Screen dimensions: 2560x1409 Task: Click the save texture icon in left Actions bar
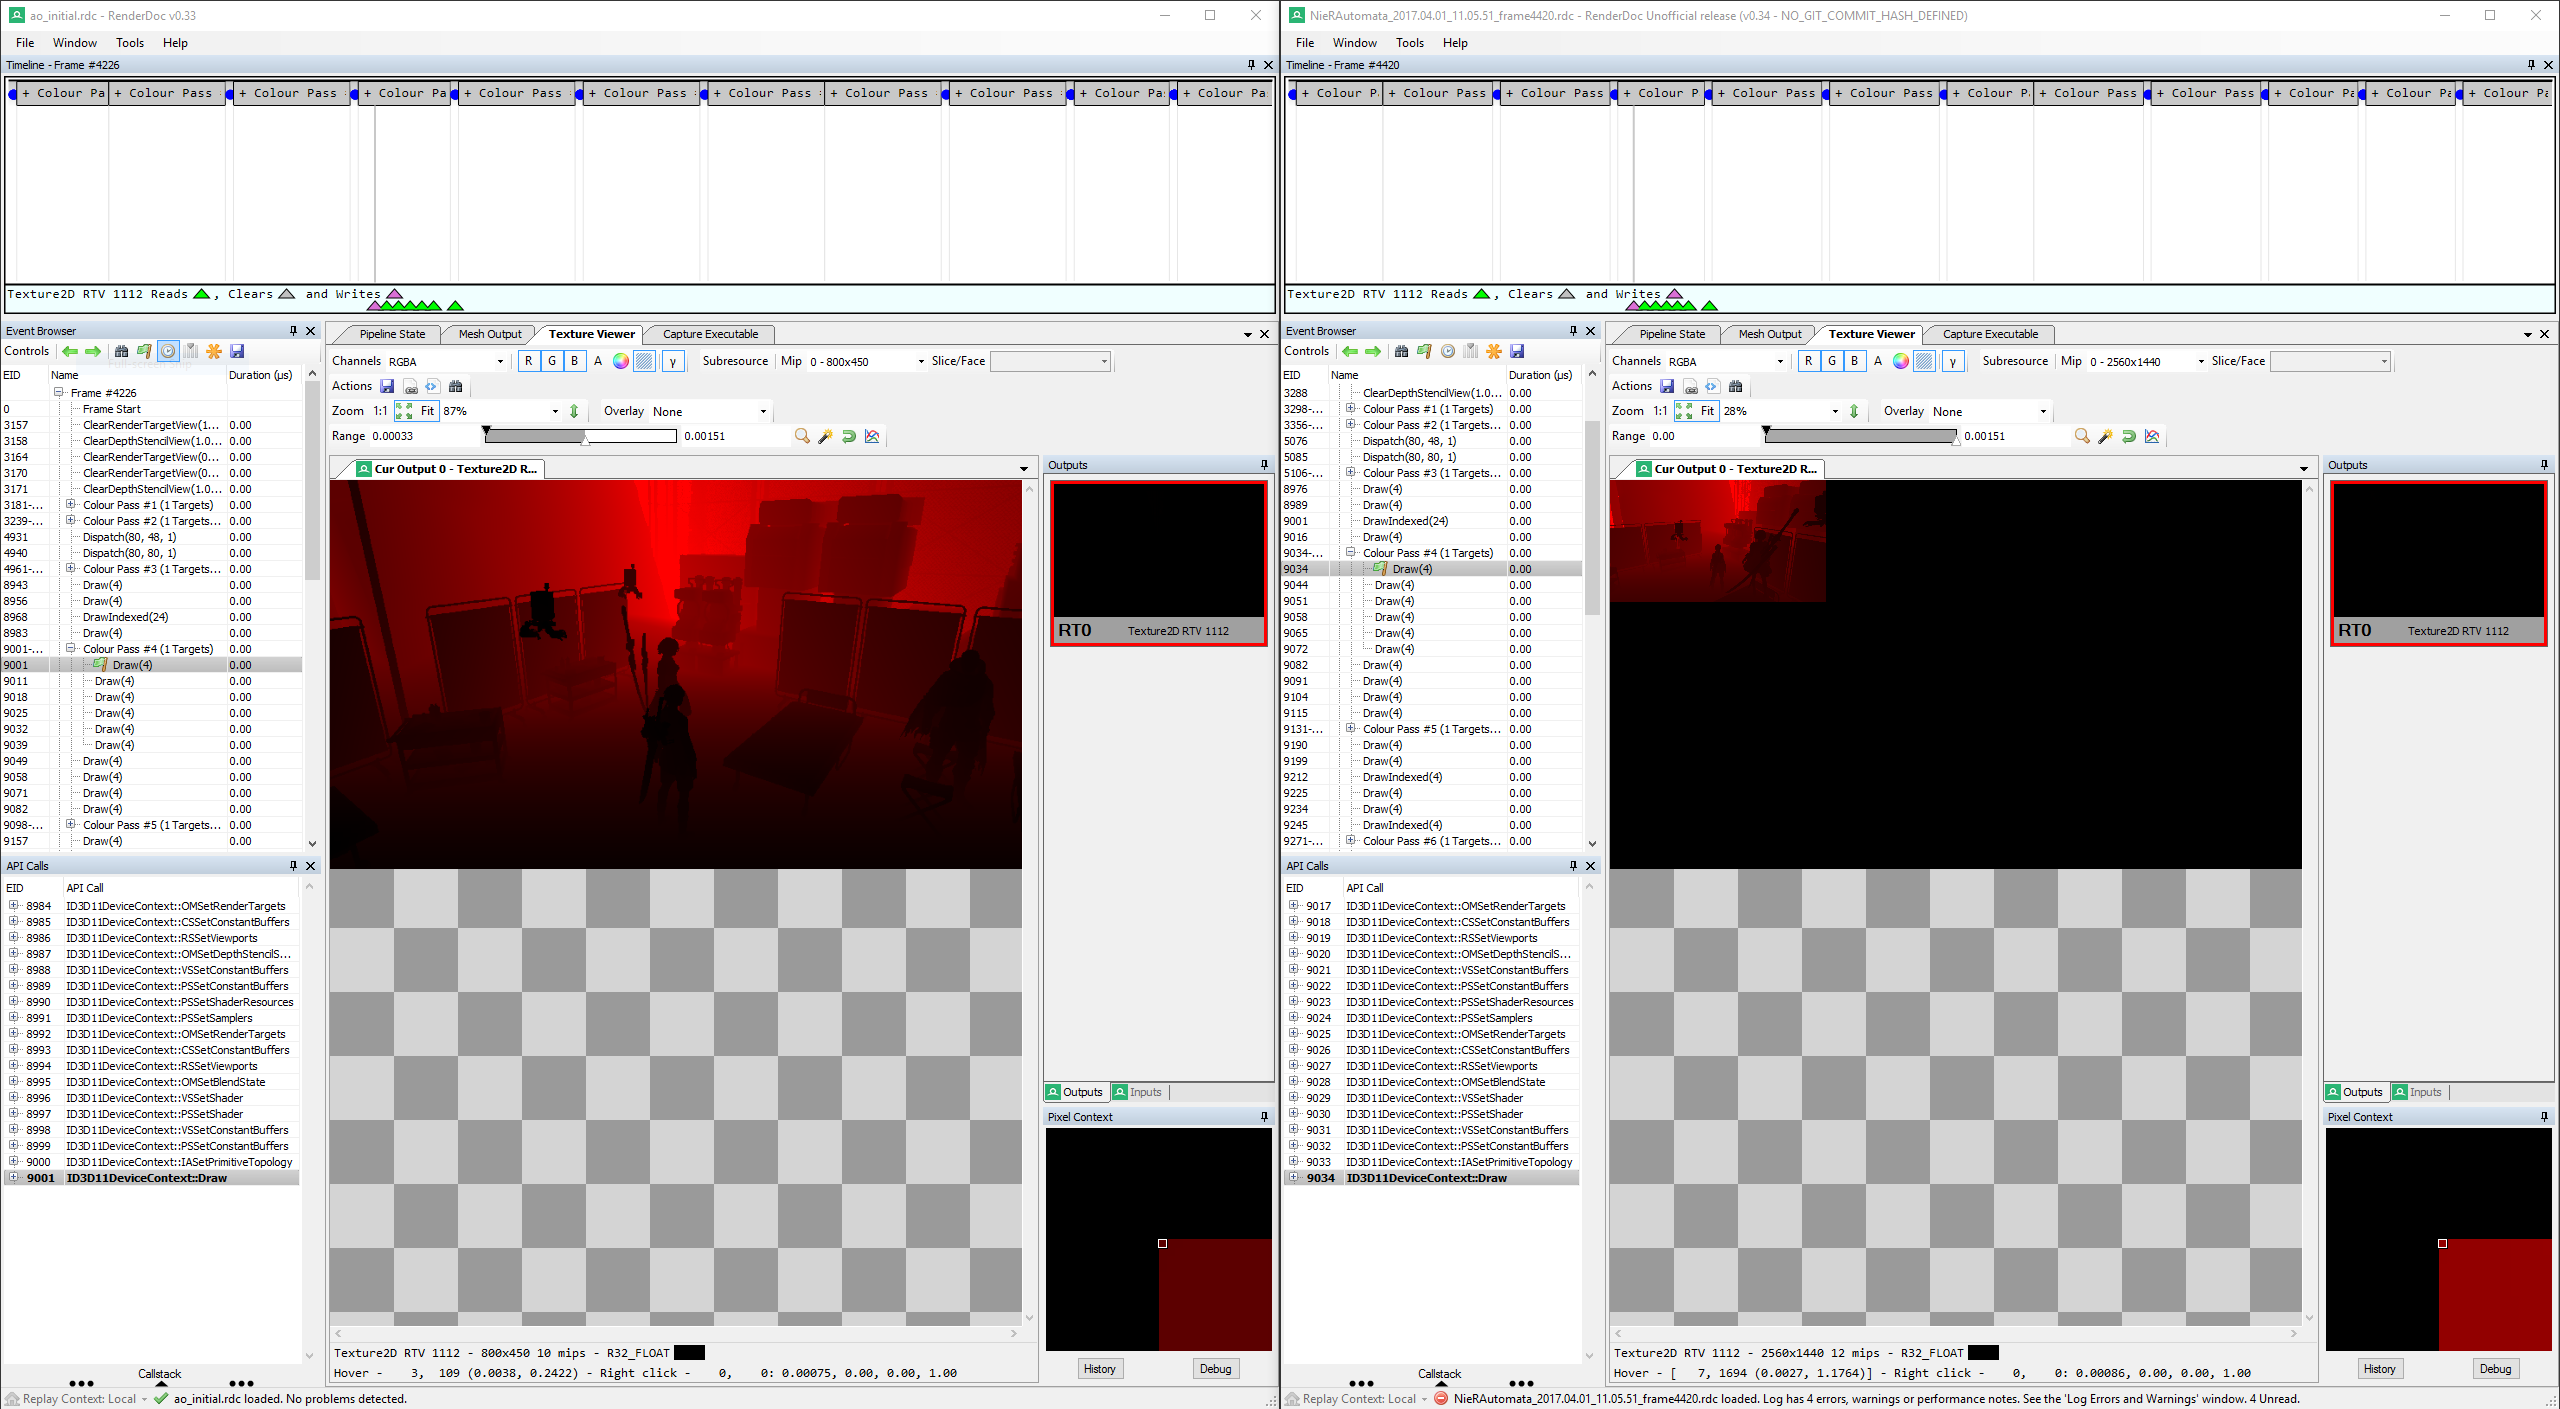(x=387, y=386)
